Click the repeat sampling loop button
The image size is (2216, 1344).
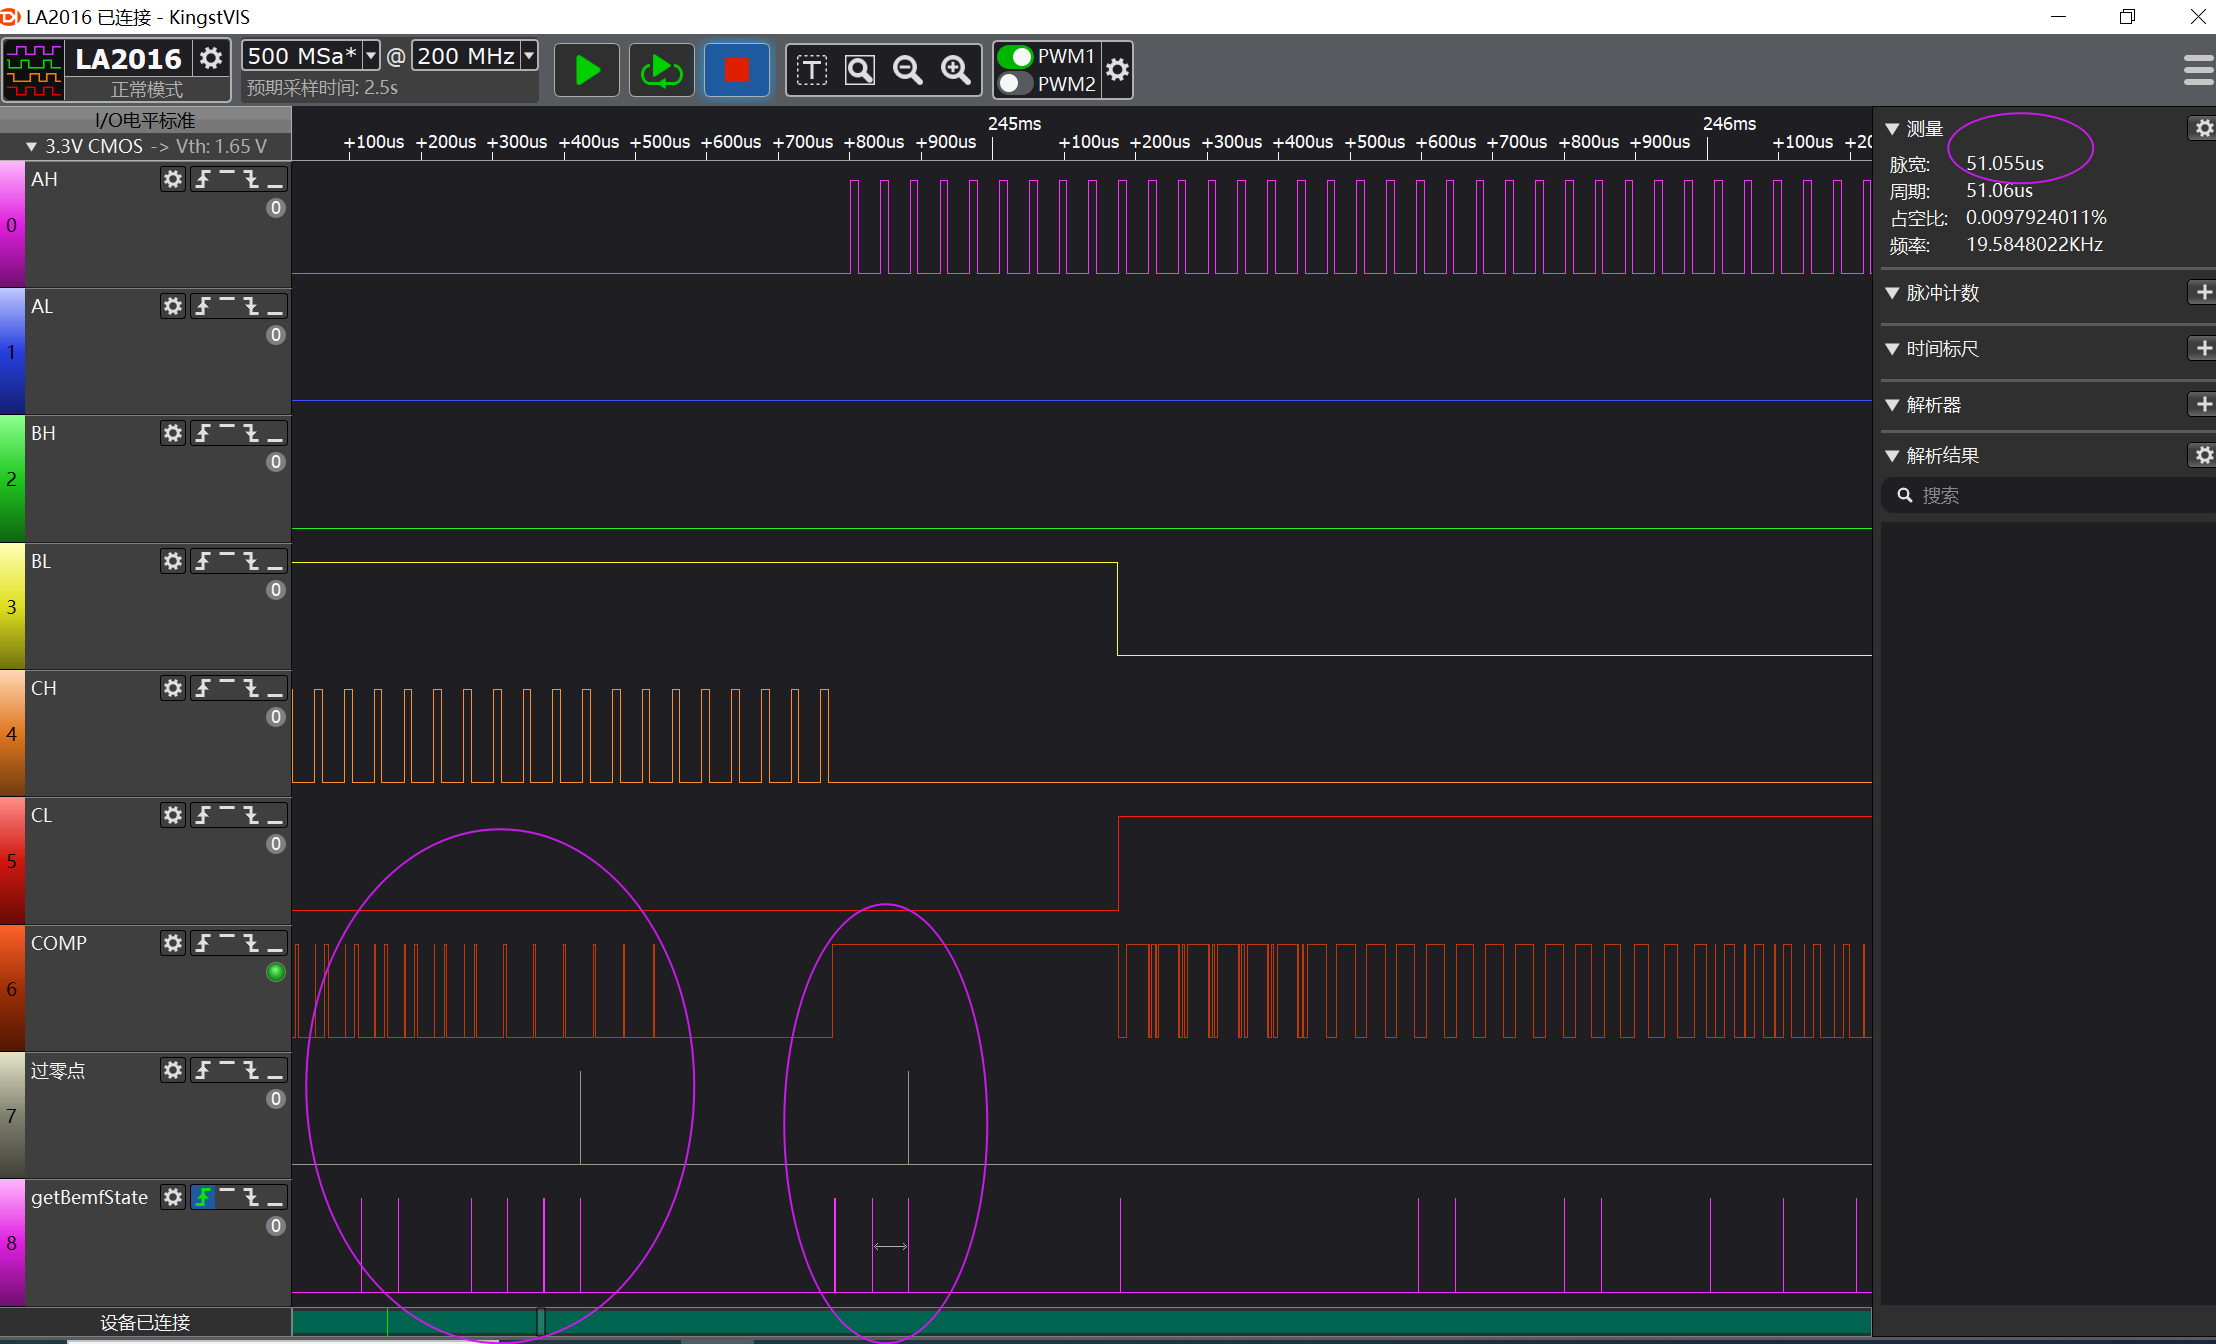pyautogui.click(x=661, y=70)
